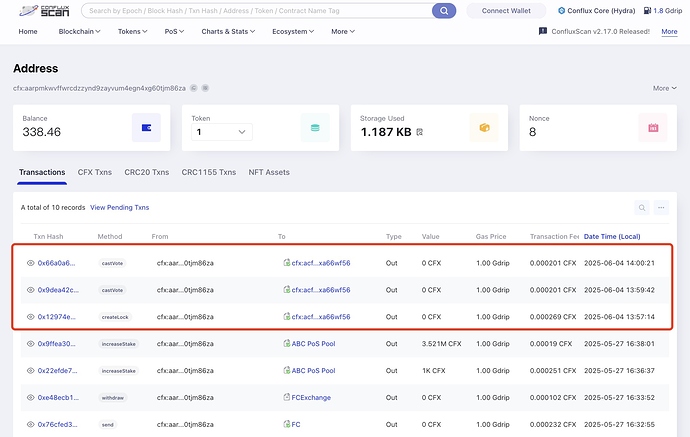Toggle eye icon for txn 0x12974e
This screenshot has height=437, width=690.
[30, 317]
